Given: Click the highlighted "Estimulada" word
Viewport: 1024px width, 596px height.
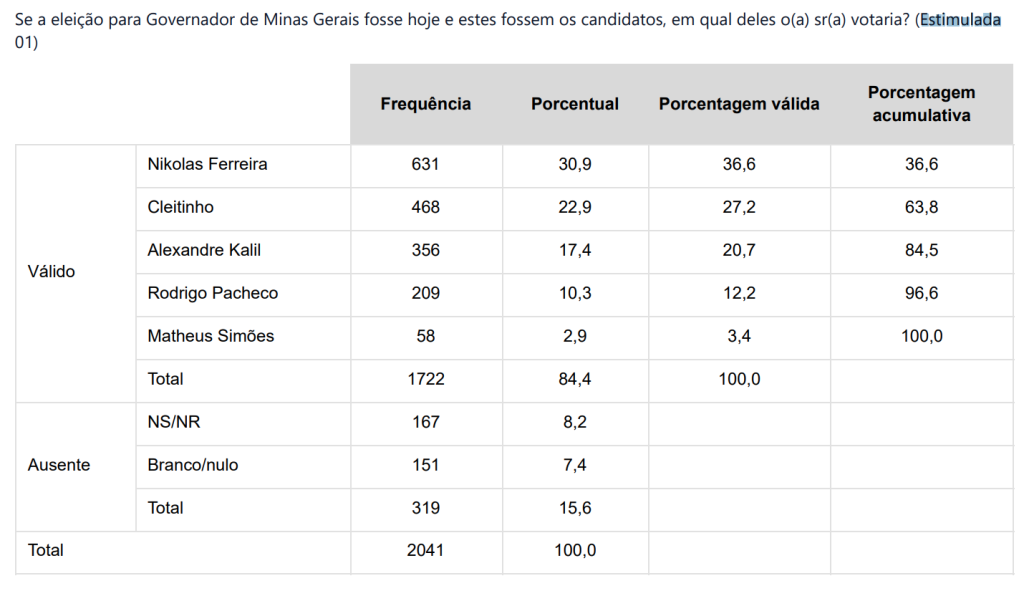Looking at the screenshot, I should [x=960, y=21].
